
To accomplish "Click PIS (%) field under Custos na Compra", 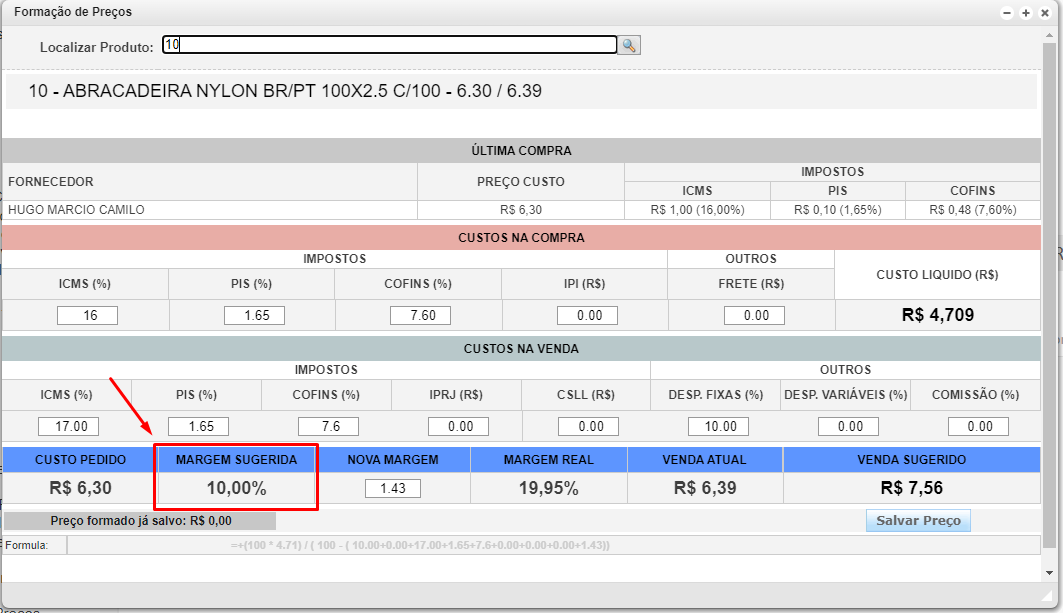I will tap(254, 315).
